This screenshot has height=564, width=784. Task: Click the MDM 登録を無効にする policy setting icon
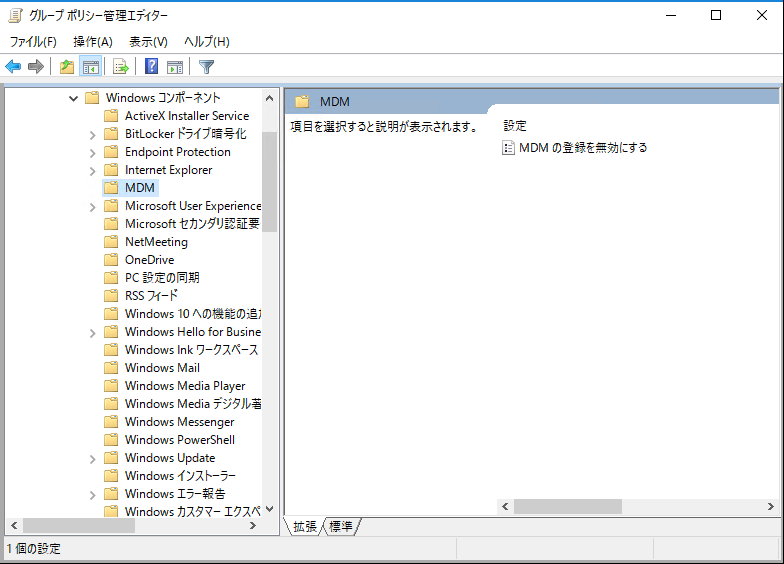click(x=508, y=148)
